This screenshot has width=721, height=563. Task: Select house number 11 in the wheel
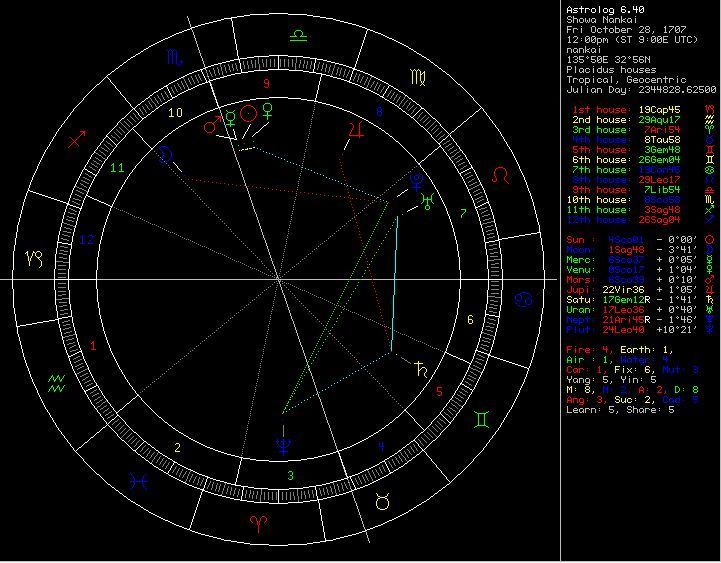117,168
